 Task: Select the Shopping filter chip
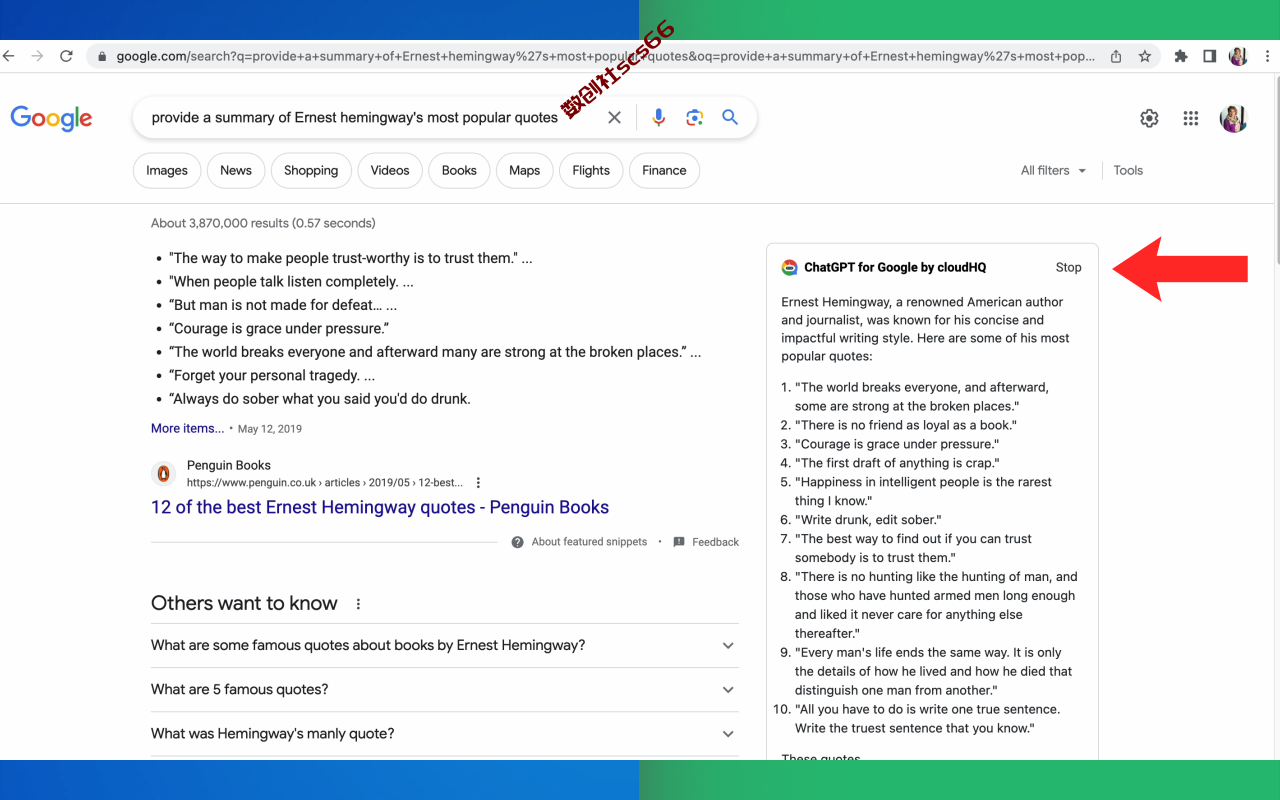[x=311, y=170]
